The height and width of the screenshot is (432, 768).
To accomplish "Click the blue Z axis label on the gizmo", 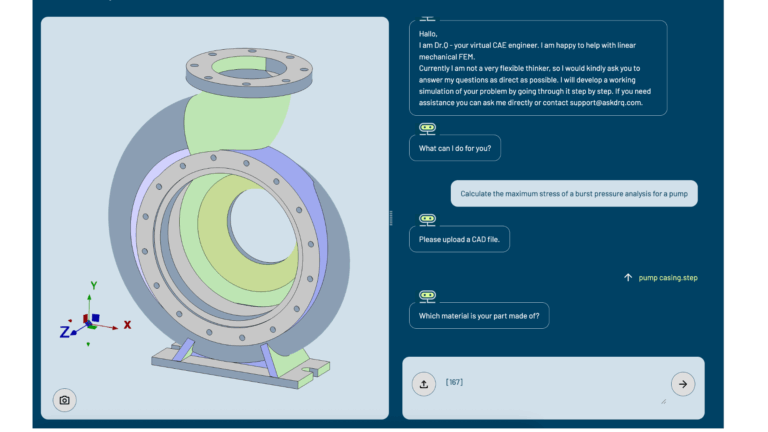I will point(64,332).
